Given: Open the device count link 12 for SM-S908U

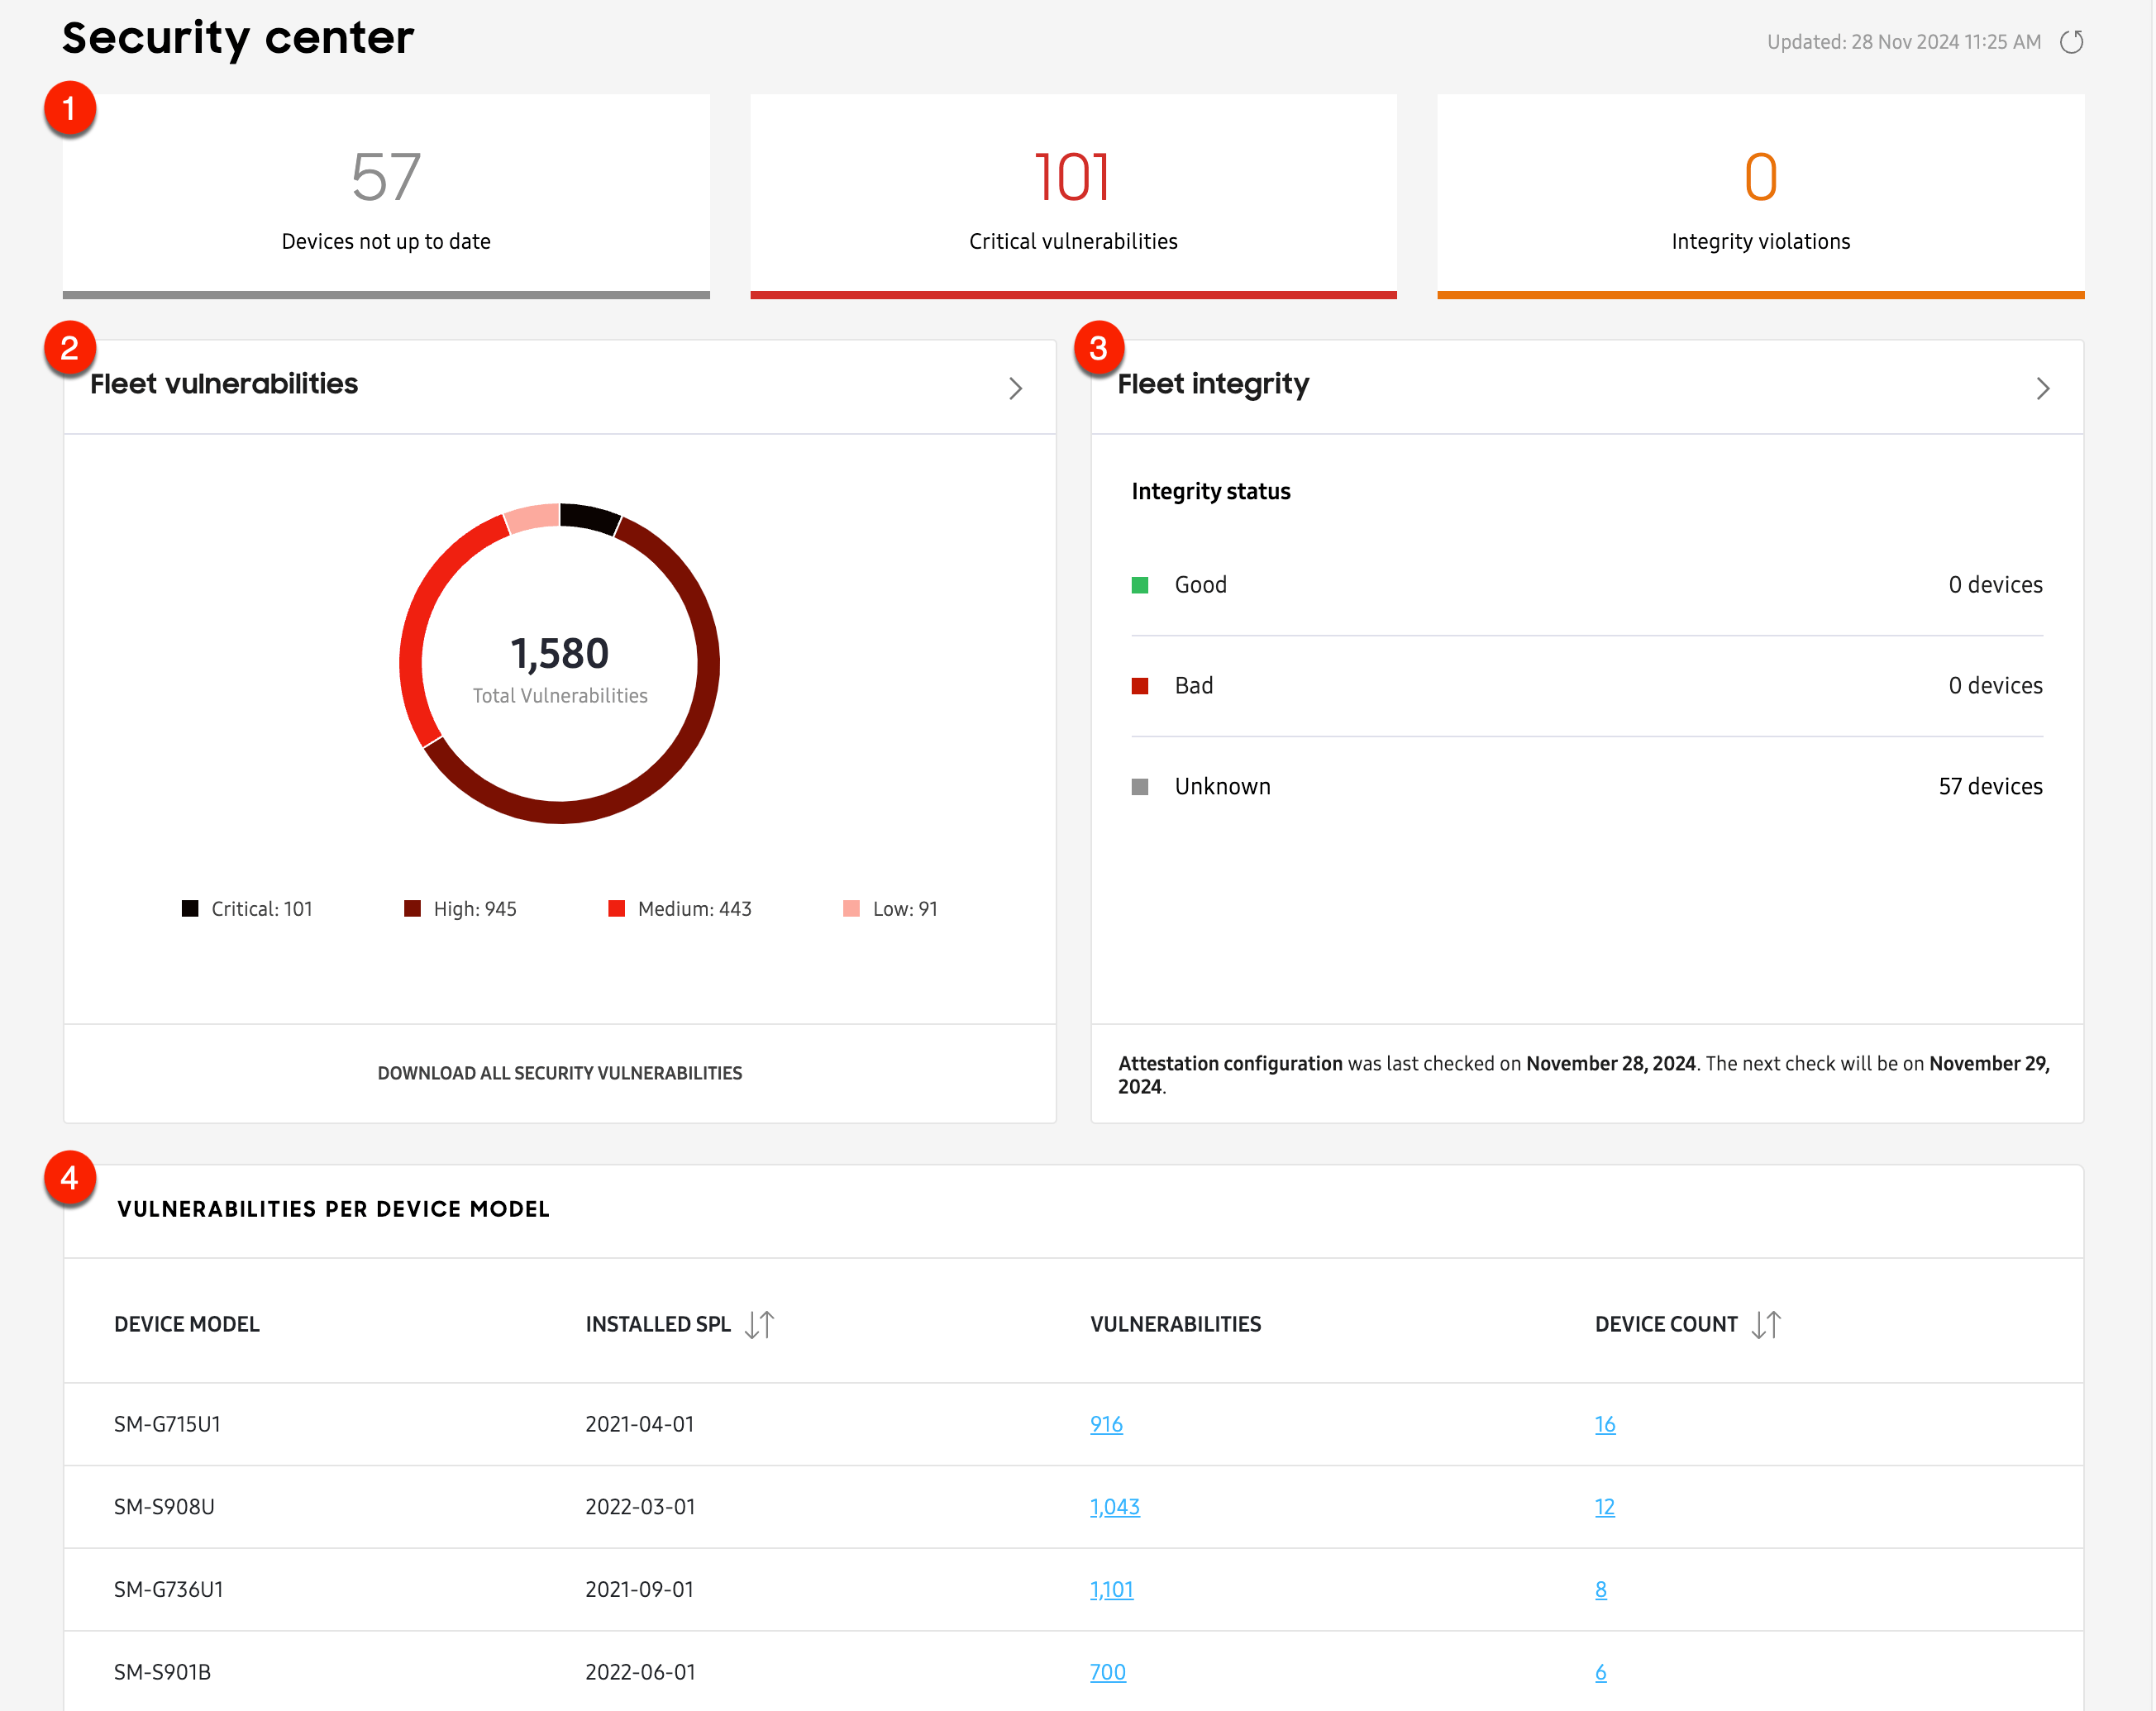Looking at the screenshot, I should tap(1604, 1507).
